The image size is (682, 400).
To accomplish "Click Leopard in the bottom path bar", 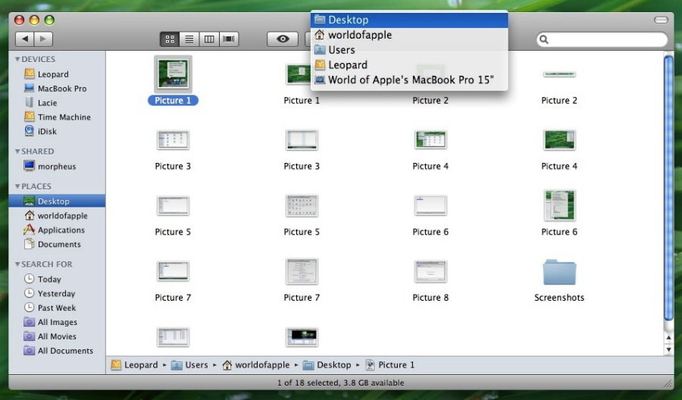I will pyautogui.click(x=135, y=365).
